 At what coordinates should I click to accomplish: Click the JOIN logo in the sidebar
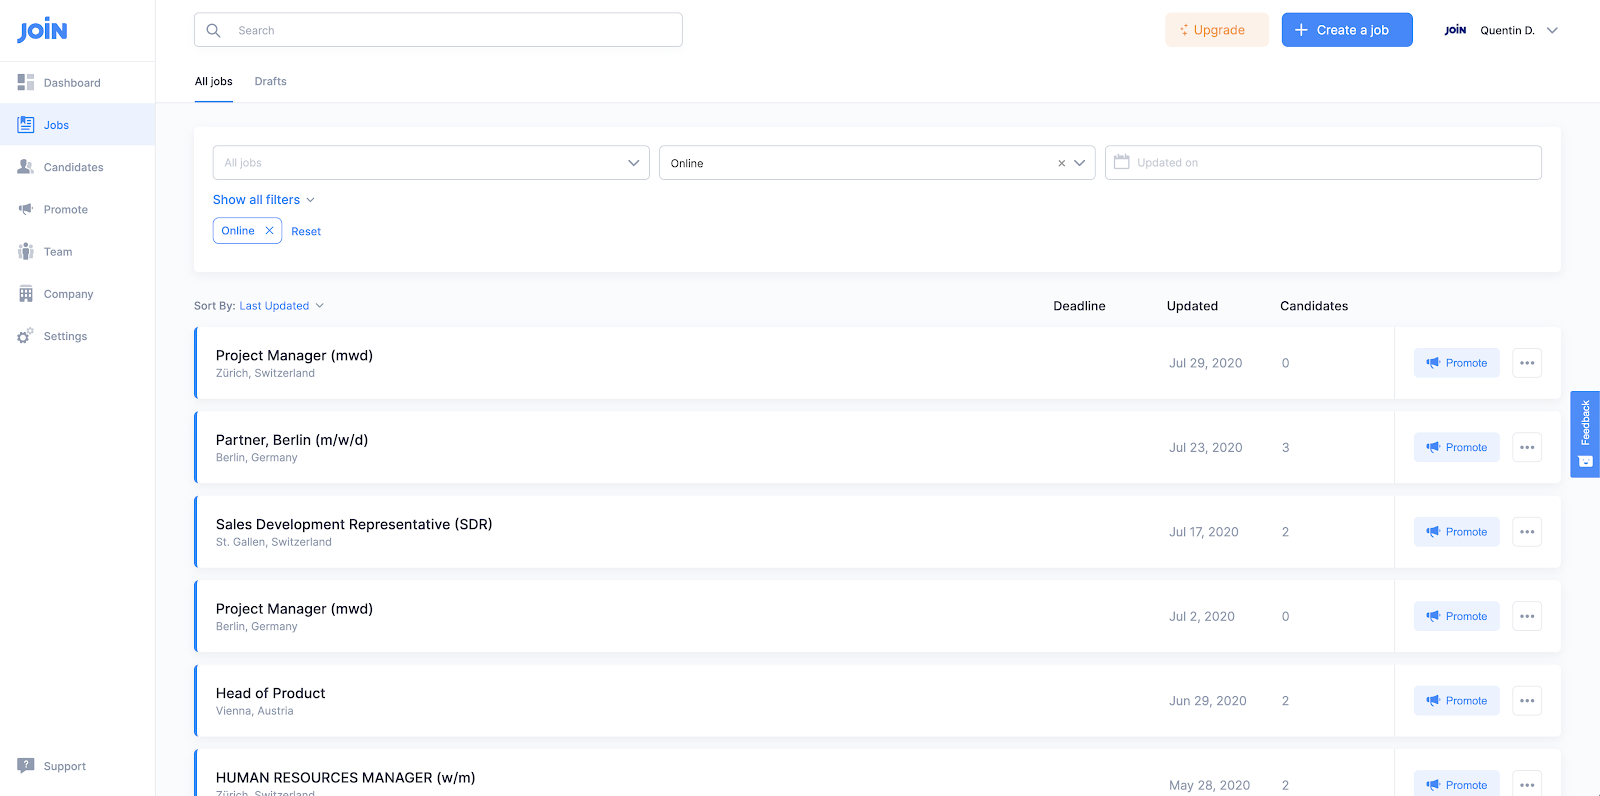pos(42,30)
